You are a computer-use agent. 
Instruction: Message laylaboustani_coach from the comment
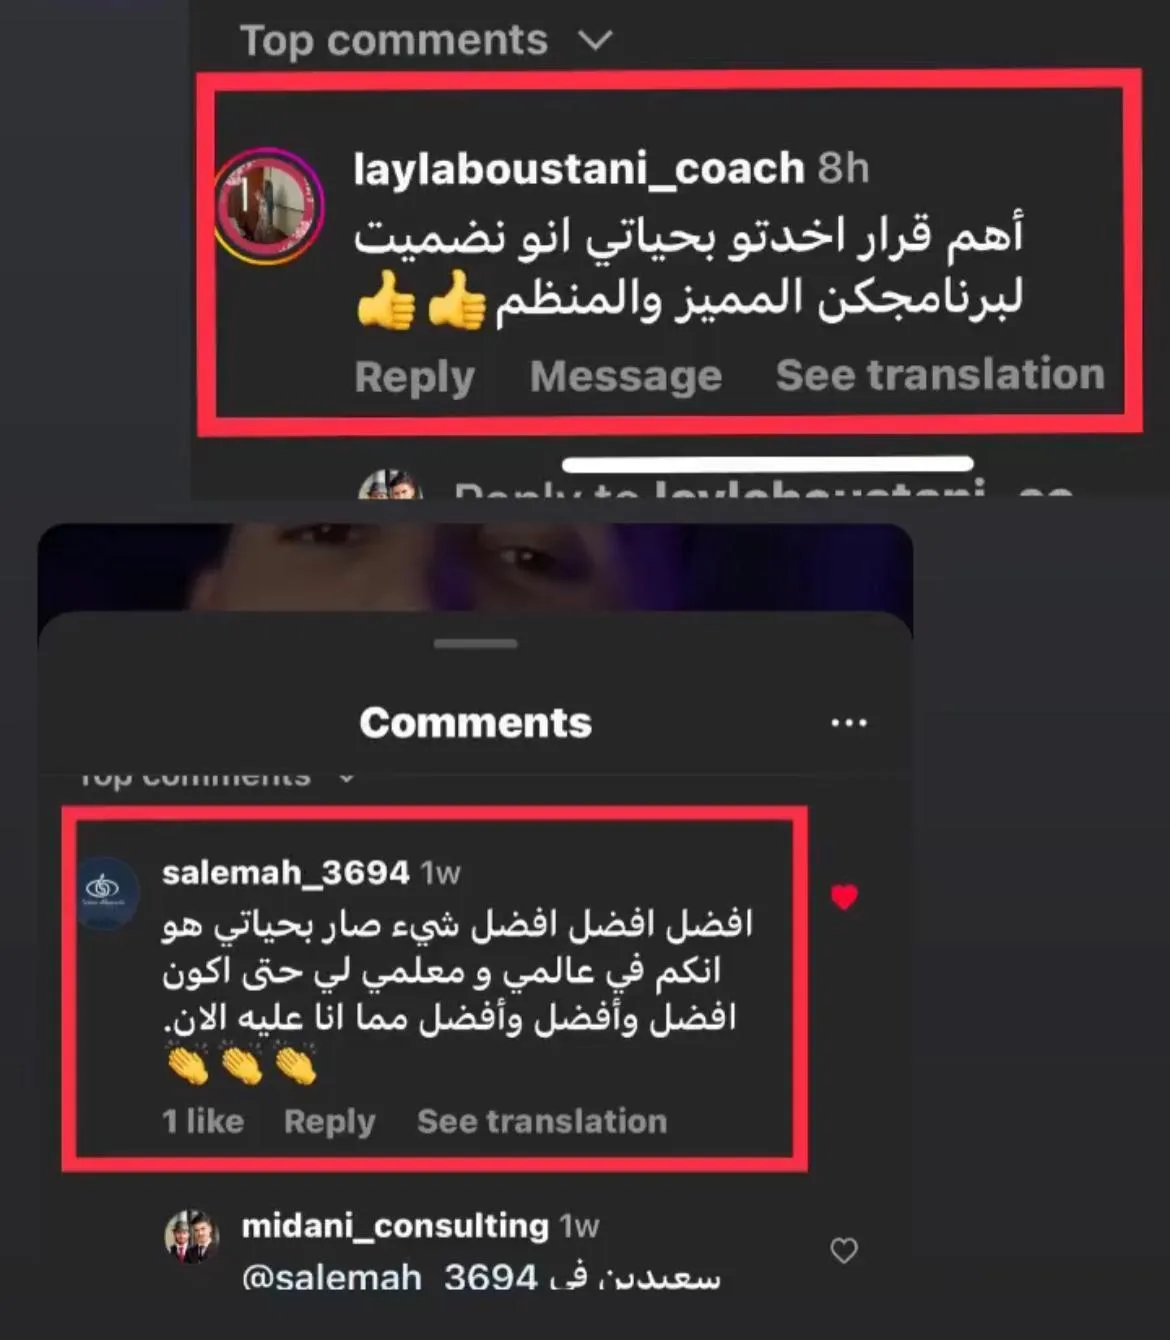(x=626, y=376)
